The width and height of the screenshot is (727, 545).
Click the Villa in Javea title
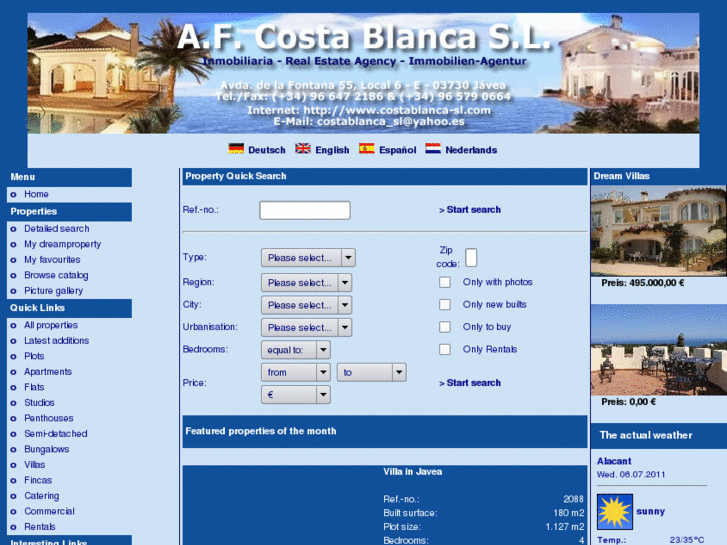coord(412,472)
